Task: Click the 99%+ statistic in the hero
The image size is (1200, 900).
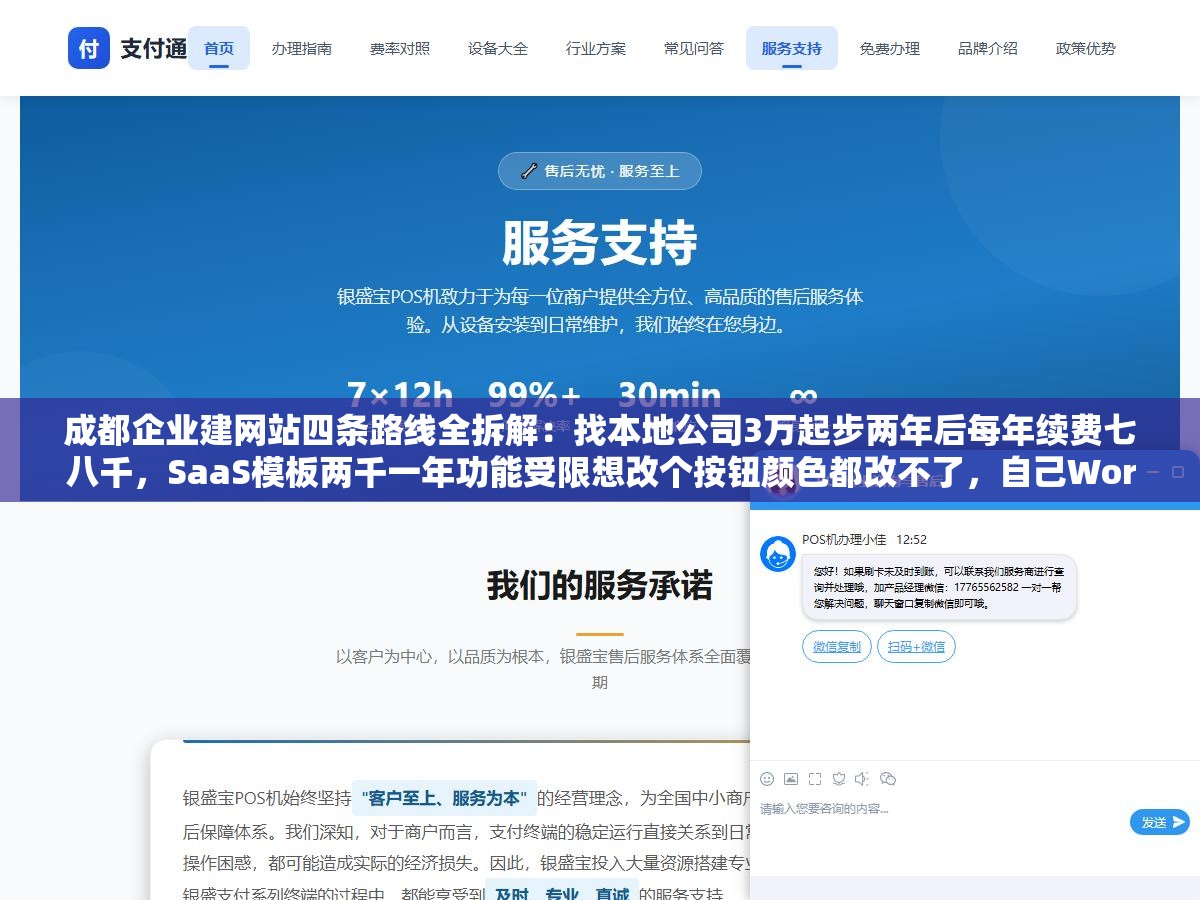Action: point(535,393)
